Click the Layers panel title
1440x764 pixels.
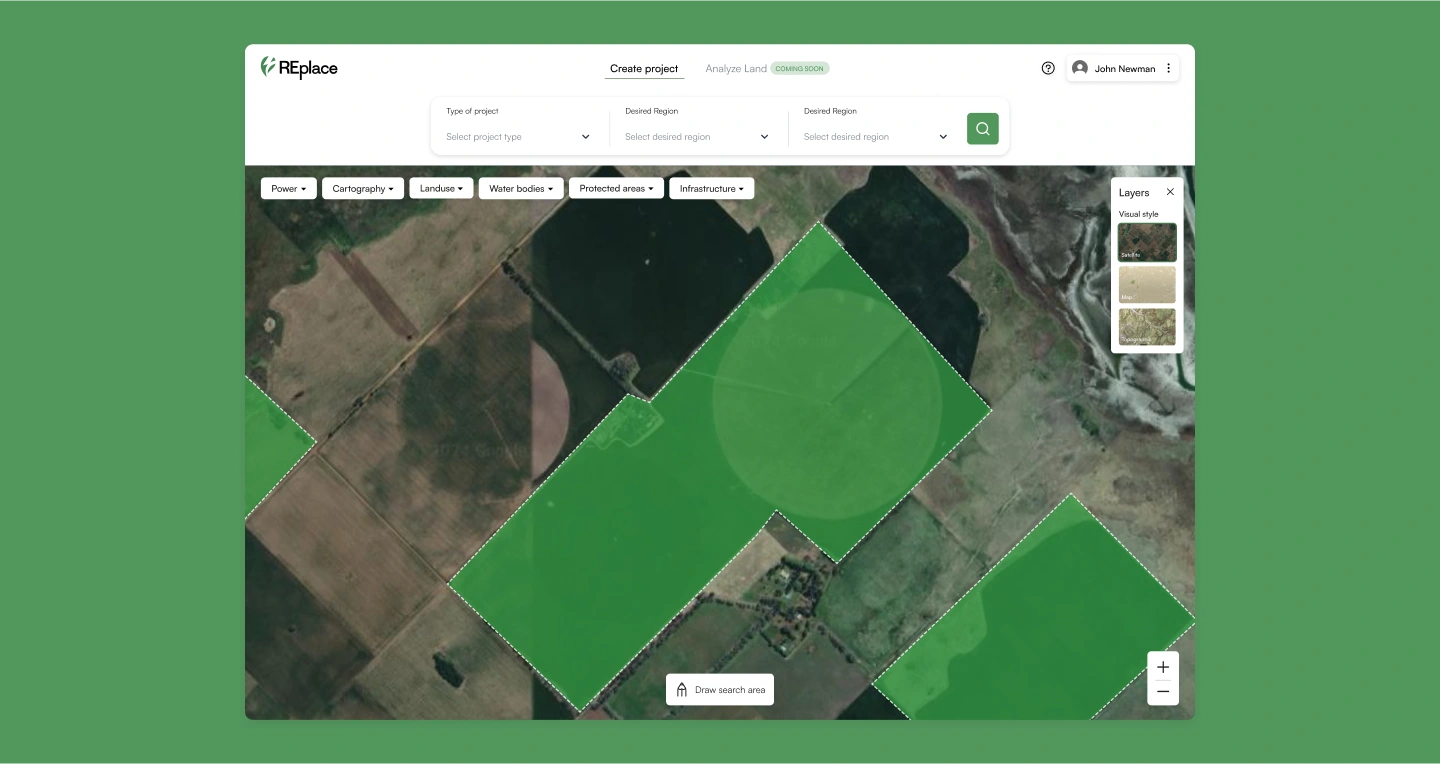(1134, 193)
